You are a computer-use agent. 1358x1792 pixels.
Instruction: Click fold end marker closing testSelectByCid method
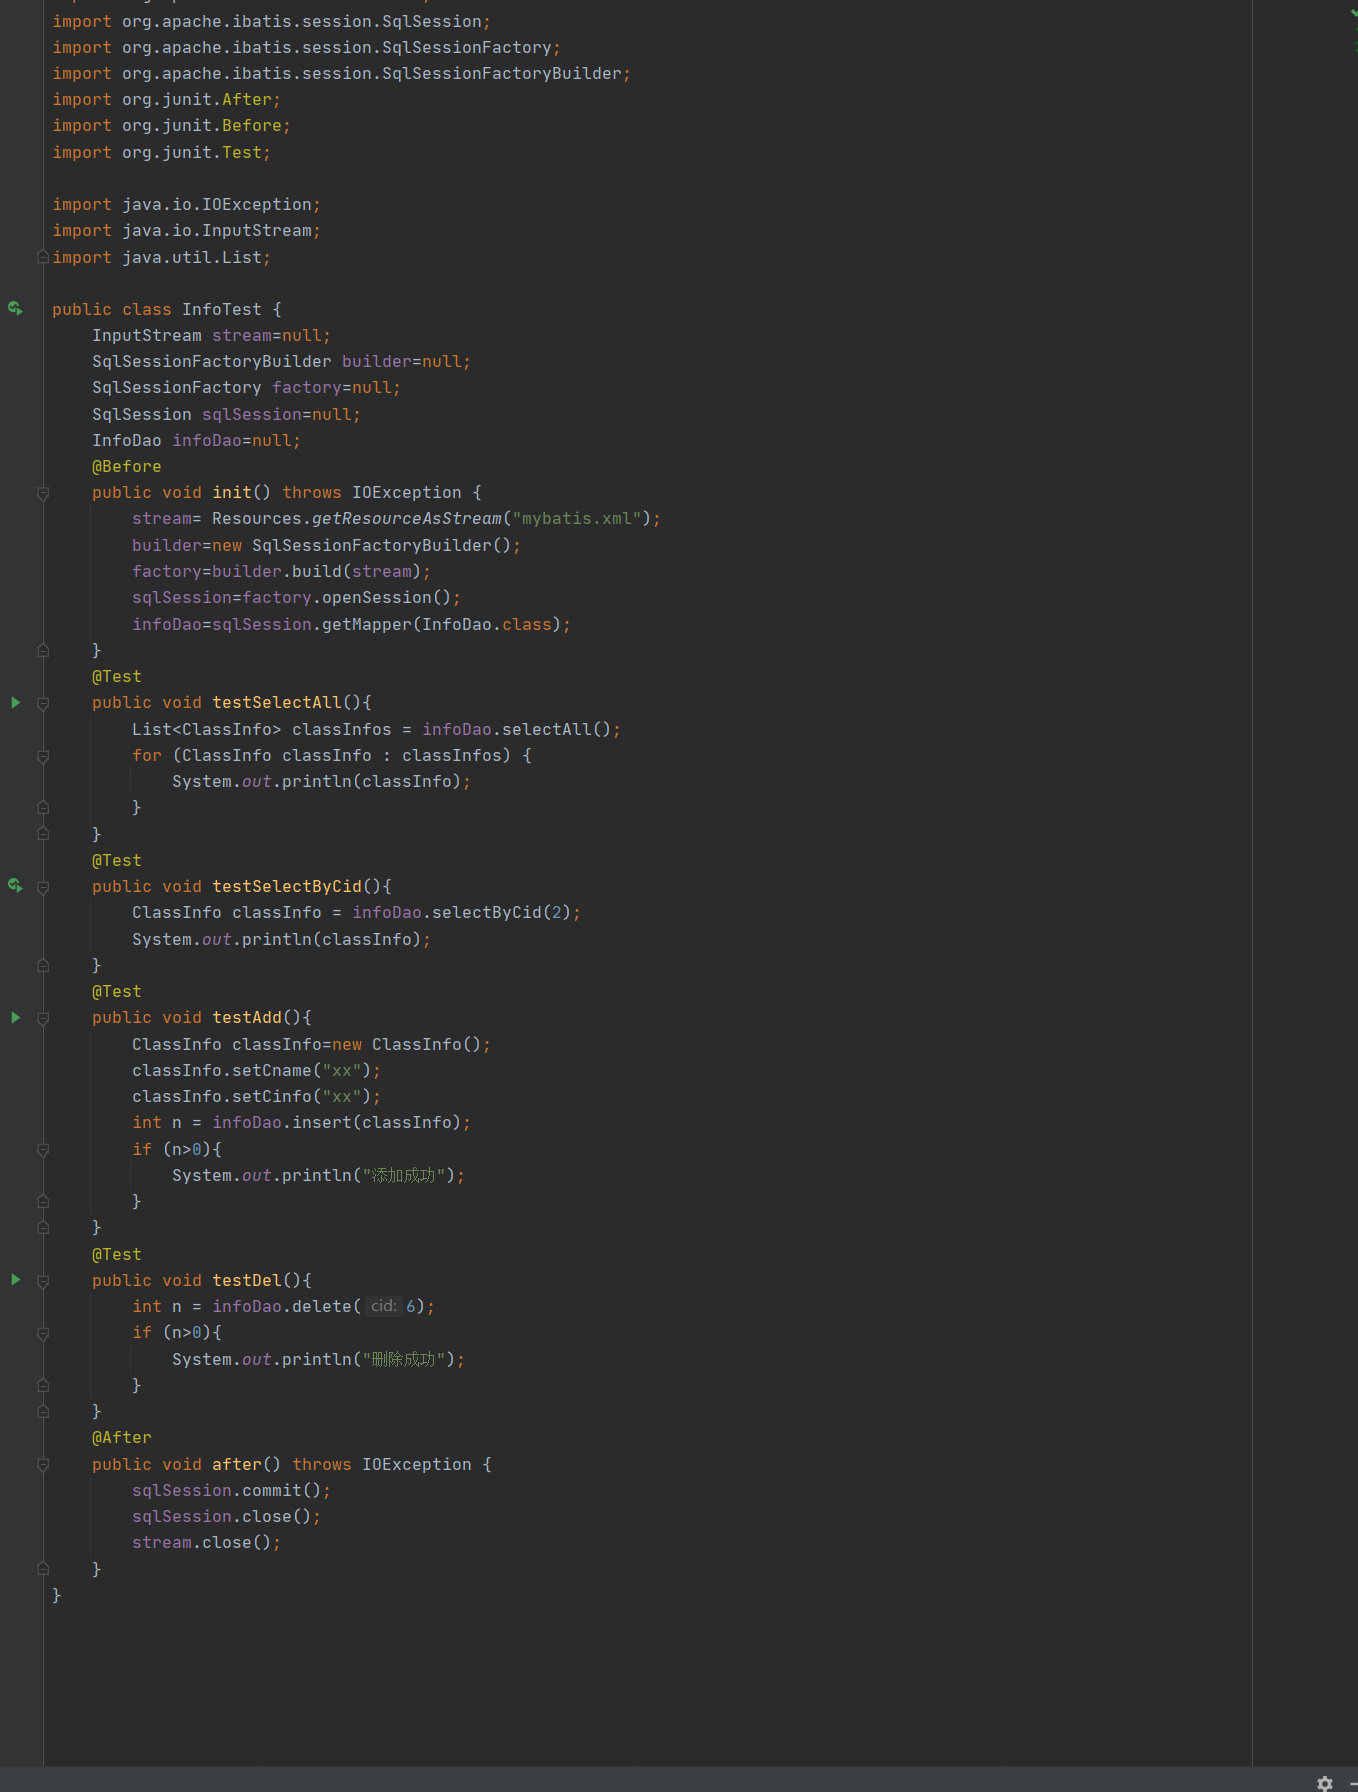pos(43,965)
